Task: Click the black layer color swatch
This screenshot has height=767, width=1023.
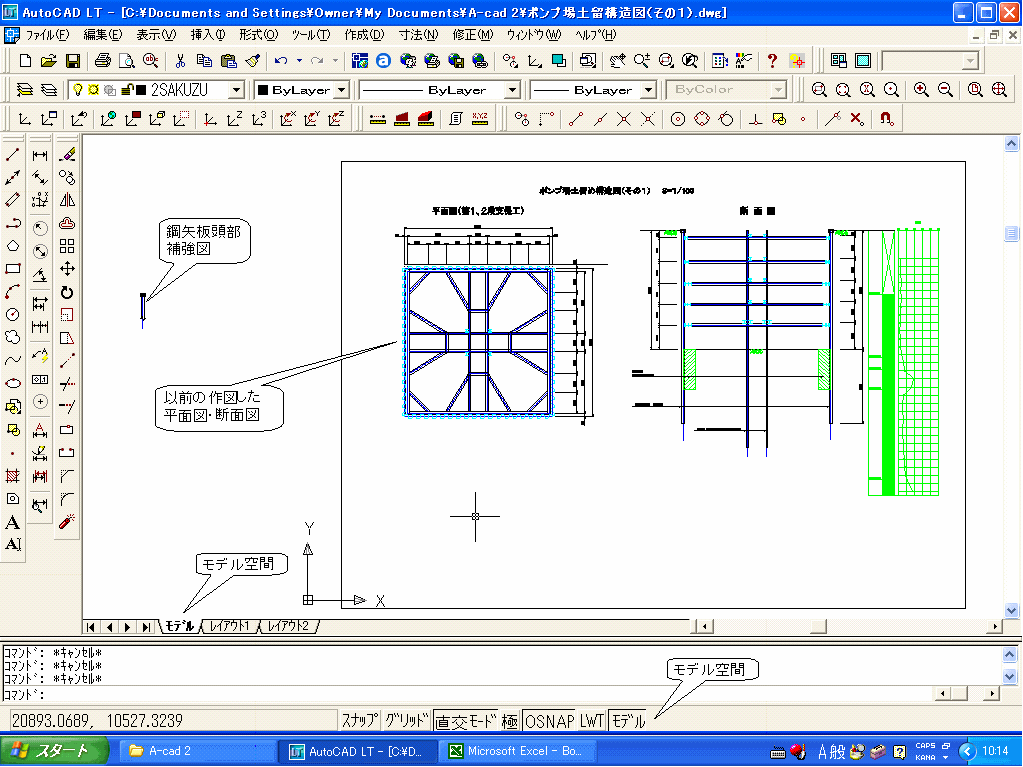Action: coord(141,90)
